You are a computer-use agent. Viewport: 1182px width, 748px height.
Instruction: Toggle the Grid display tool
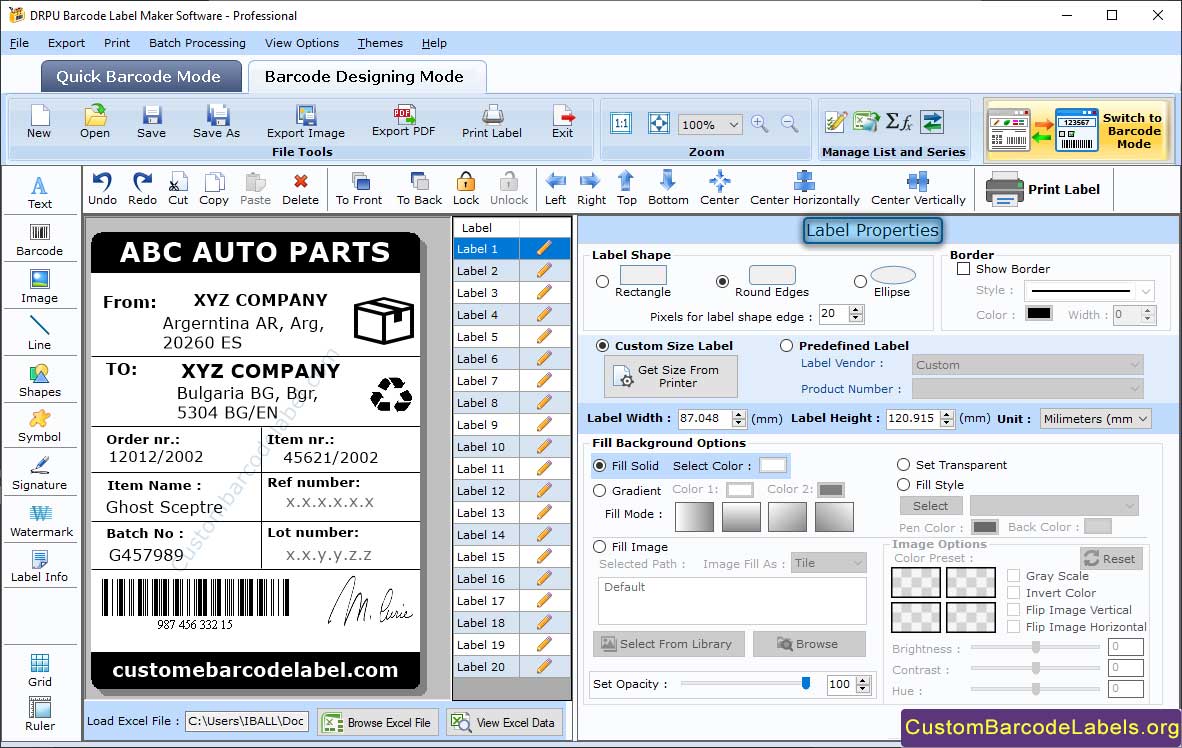tap(39, 670)
